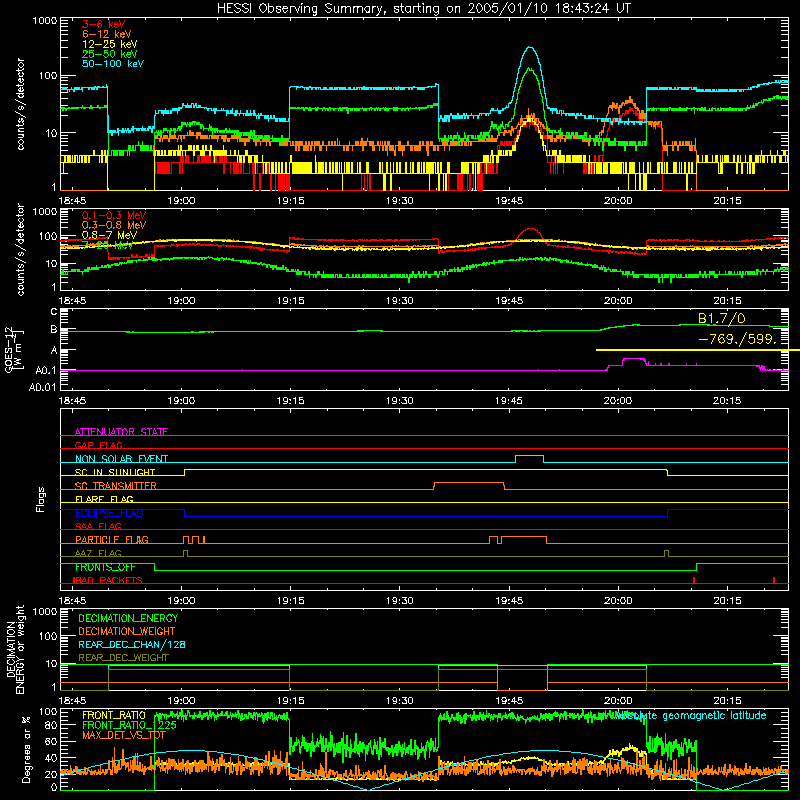Click the yellow flare-duration bar in GOES panel
800x800 pixels.
click(697, 350)
